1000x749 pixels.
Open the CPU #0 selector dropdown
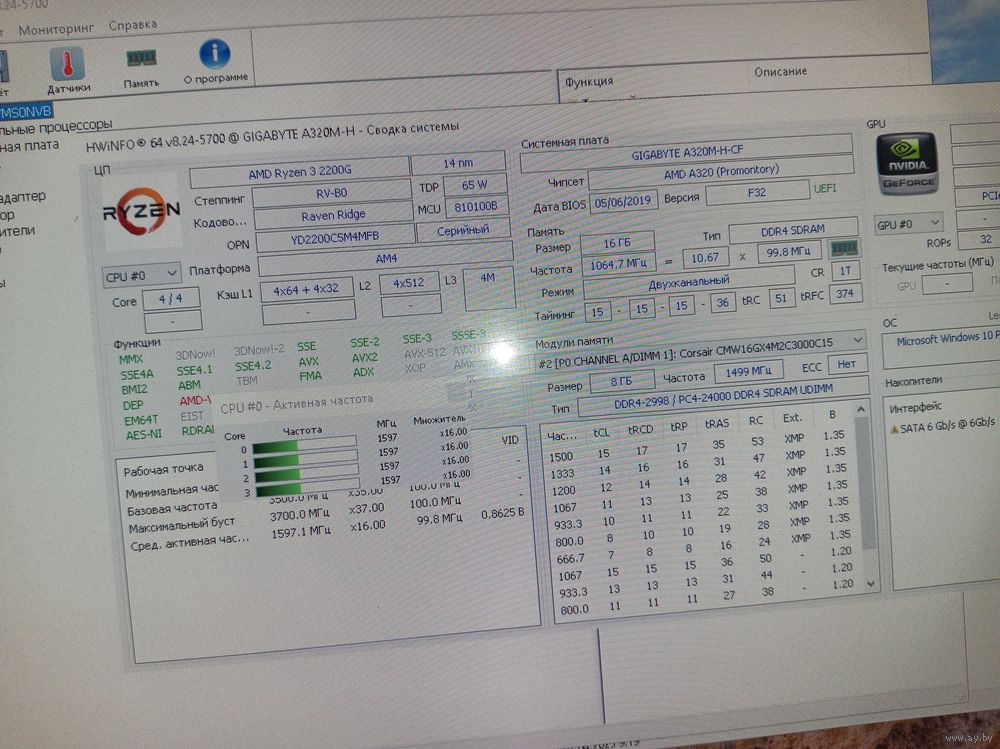(141, 274)
